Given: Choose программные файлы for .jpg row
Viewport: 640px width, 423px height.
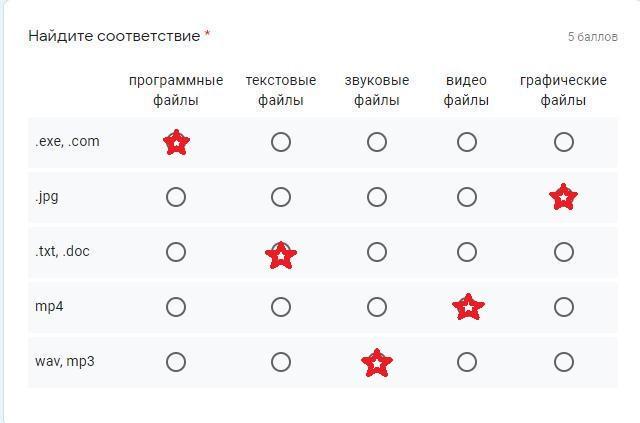Looking at the screenshot, I should pos(176,197).
